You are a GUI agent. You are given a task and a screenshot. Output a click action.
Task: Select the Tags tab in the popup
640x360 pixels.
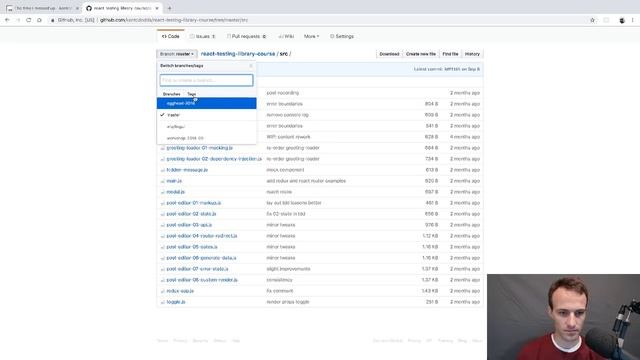click(x=191, y=94)
